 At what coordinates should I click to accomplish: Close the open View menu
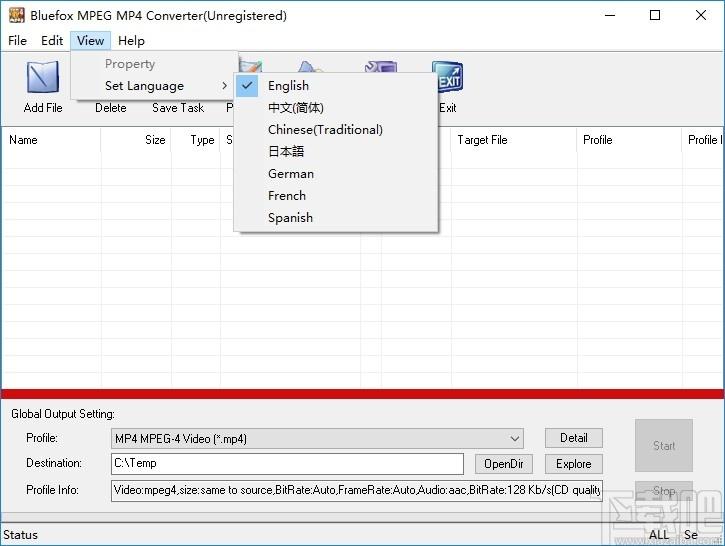click(91, 41)
